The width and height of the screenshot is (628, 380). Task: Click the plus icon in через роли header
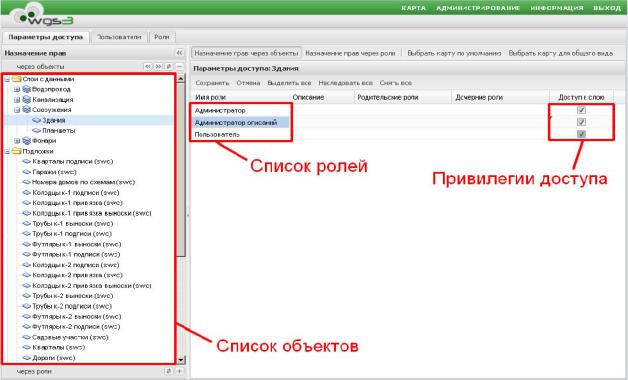point(179,372)
